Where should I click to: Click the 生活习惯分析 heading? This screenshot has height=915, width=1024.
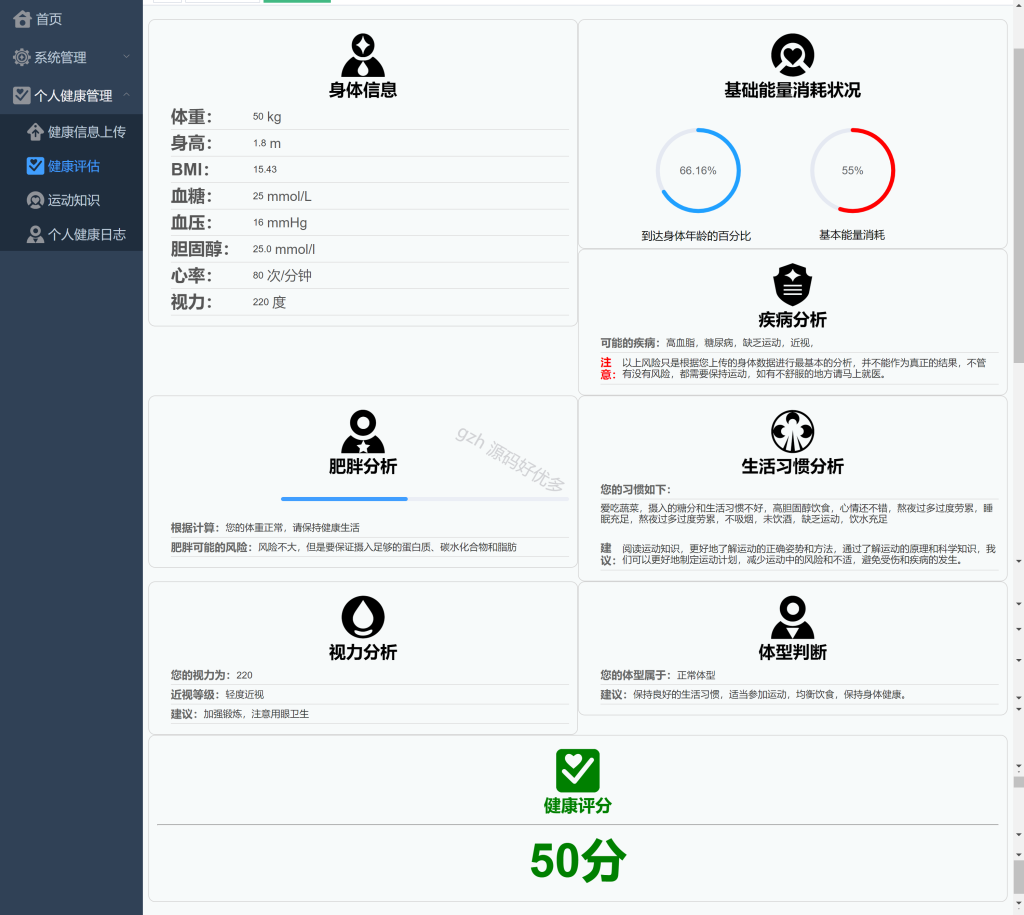pyautogui.click(x=792, y=466)
